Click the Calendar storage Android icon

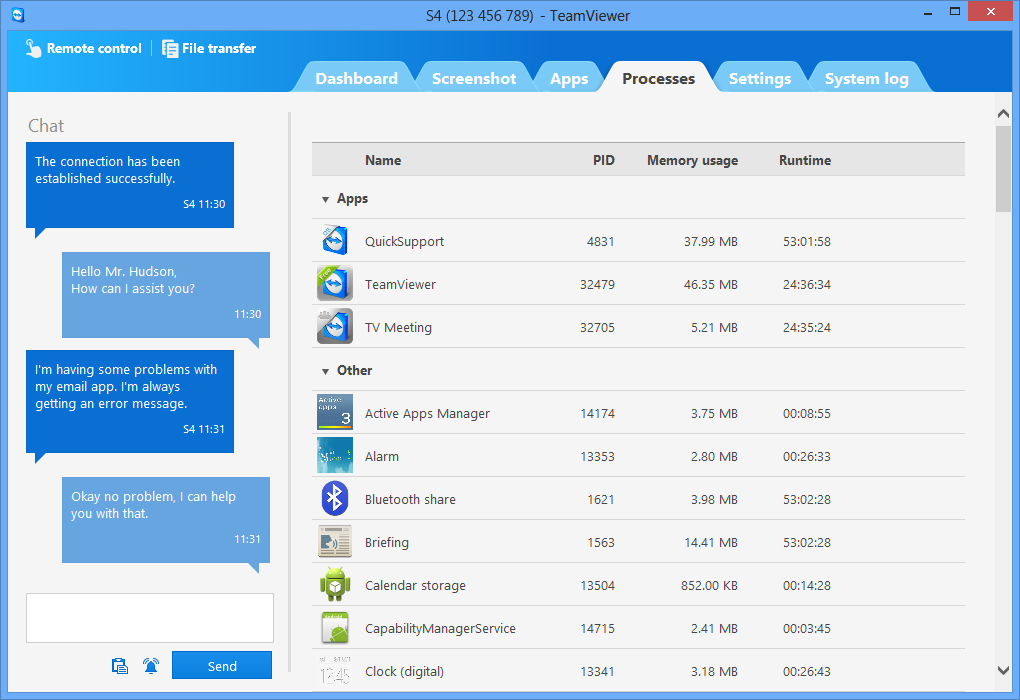pyautogui.click(x=335, y=584)
